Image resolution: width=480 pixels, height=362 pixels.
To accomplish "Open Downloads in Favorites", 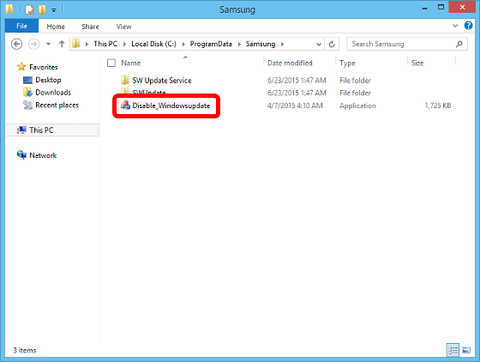I will coord(53,92).
